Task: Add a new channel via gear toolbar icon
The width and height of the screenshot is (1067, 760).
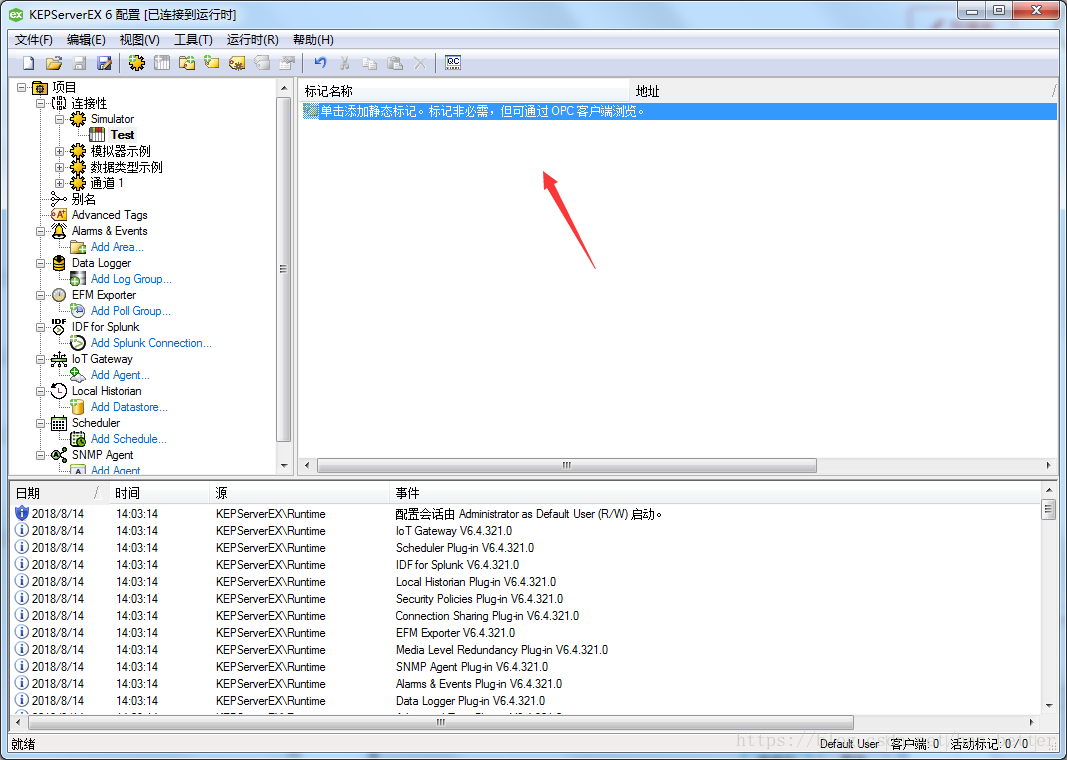Action: [x=137, y=63]
